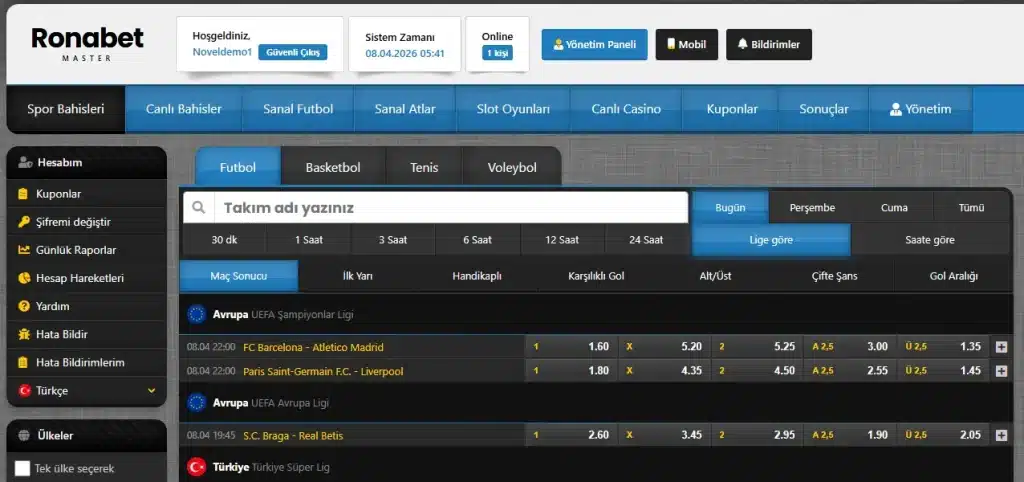Image resolution: width=1024 pixels, height=482 pixels.
Task: Toggle sorting to Lige göre
Action: pos(770,240)
